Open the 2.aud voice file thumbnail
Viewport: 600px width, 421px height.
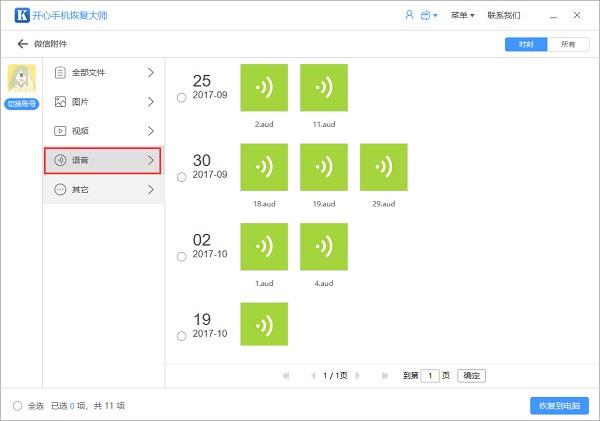(264, 88)
